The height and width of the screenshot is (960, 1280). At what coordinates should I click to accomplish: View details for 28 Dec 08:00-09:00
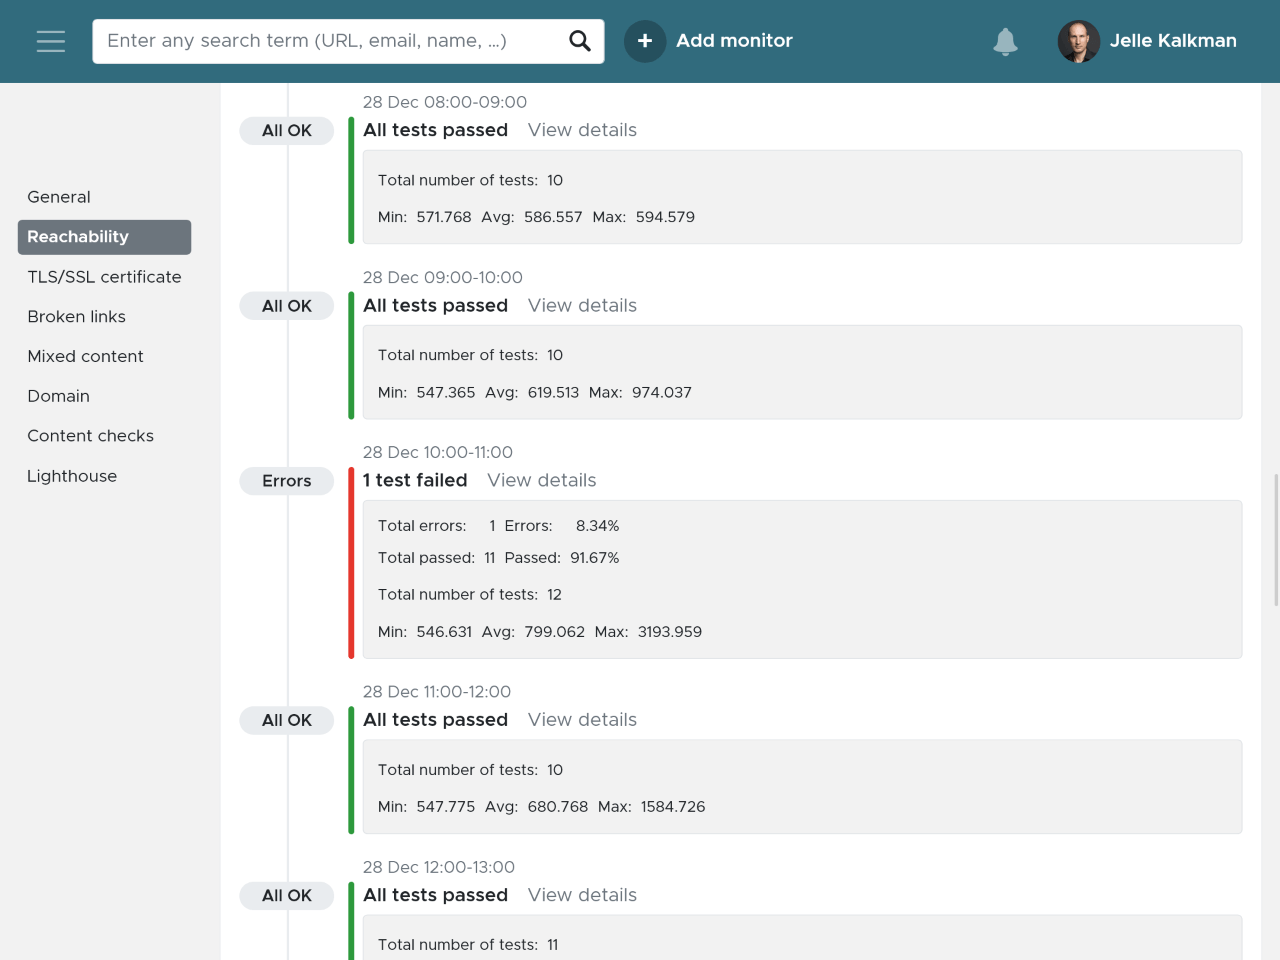coord(582,130)
